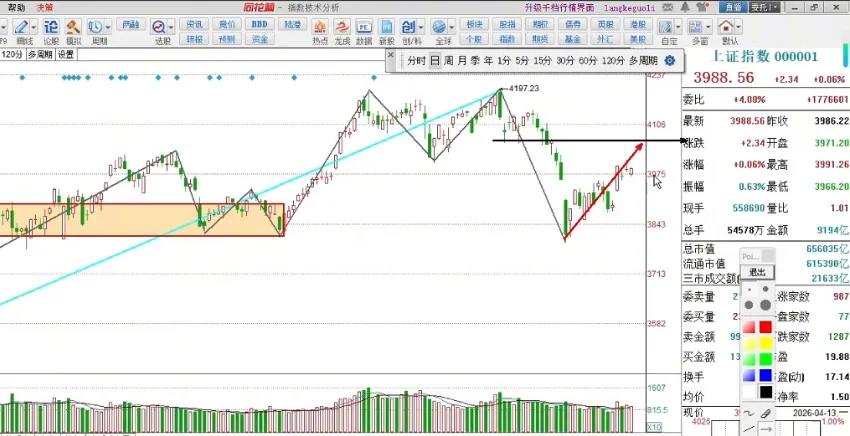
Task: Open the 决策 decision menu
Action: tap(45, 8)
